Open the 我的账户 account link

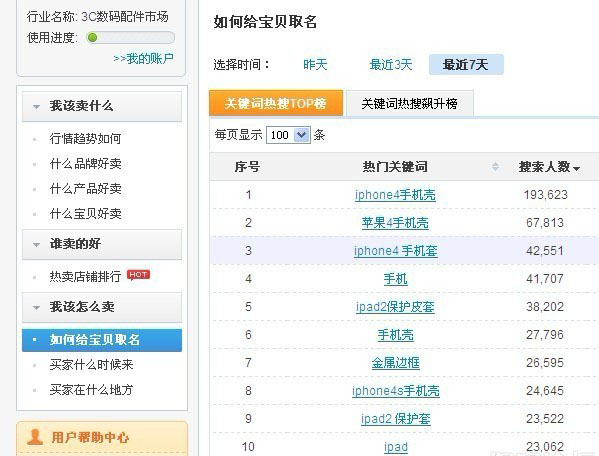[144, 58]
